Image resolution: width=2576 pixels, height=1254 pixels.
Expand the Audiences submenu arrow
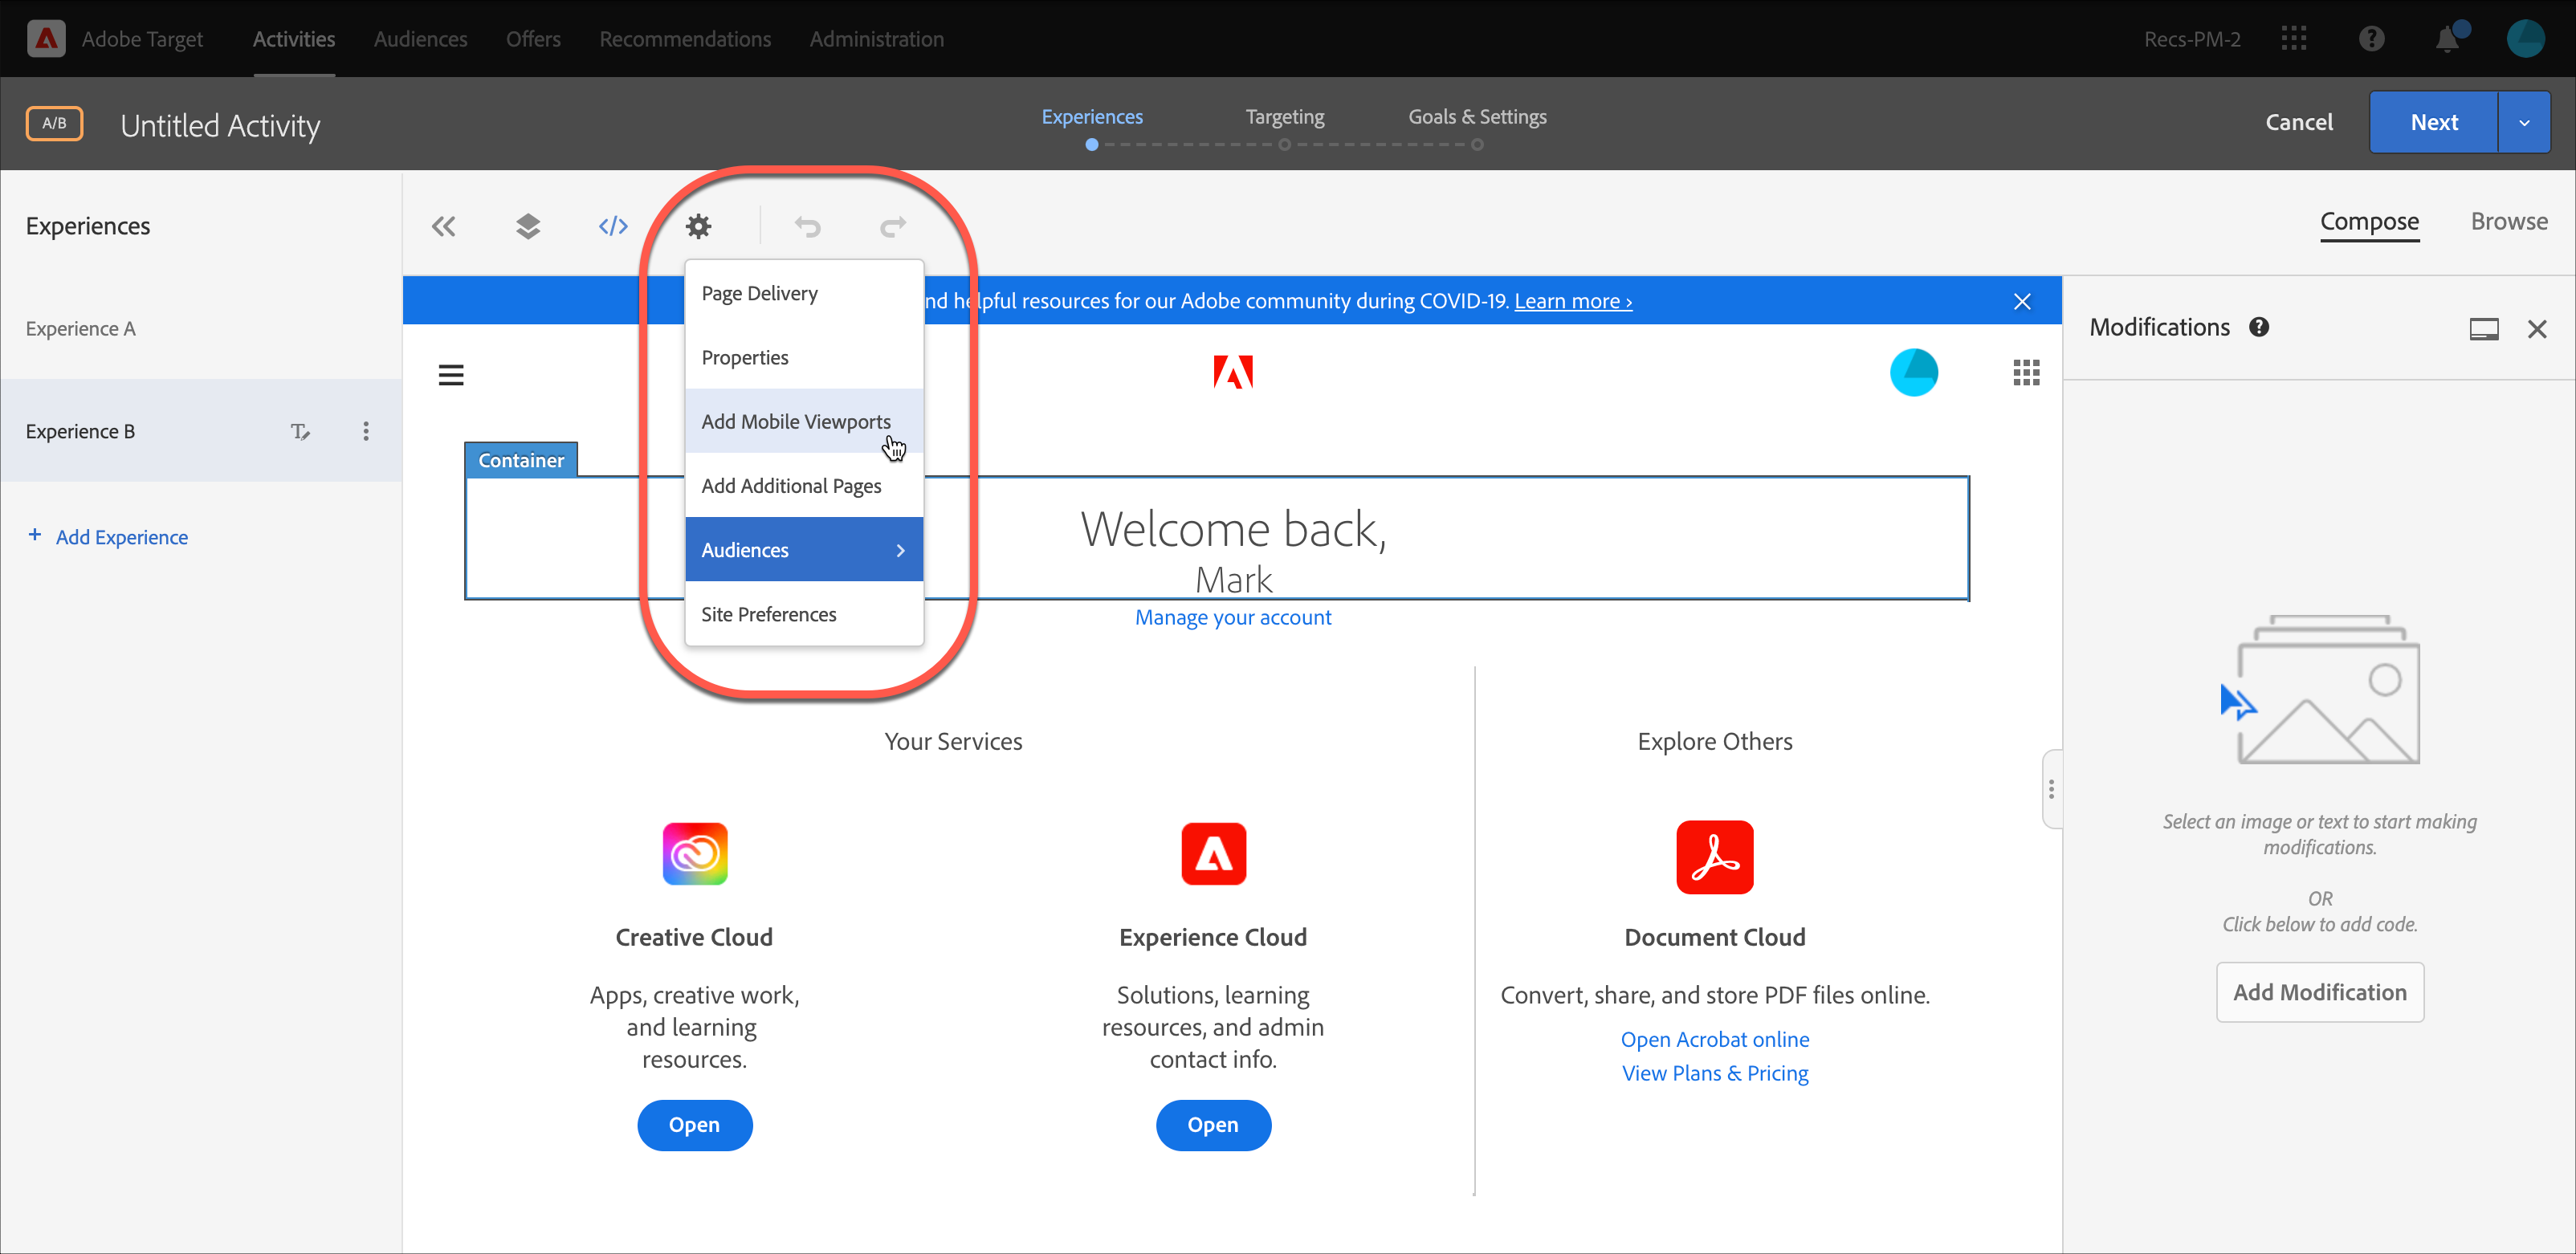[900, 549]
